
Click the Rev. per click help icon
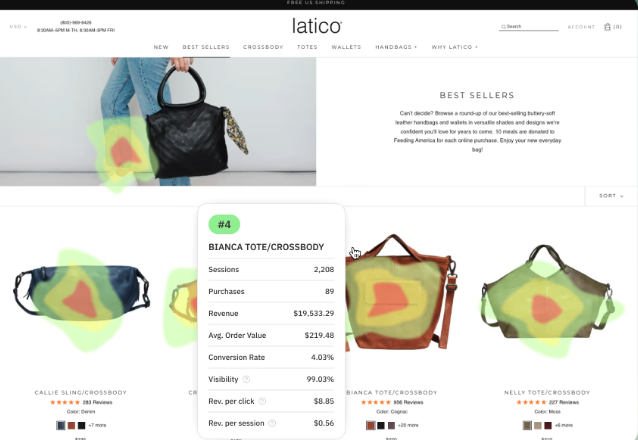click(262, 401)
